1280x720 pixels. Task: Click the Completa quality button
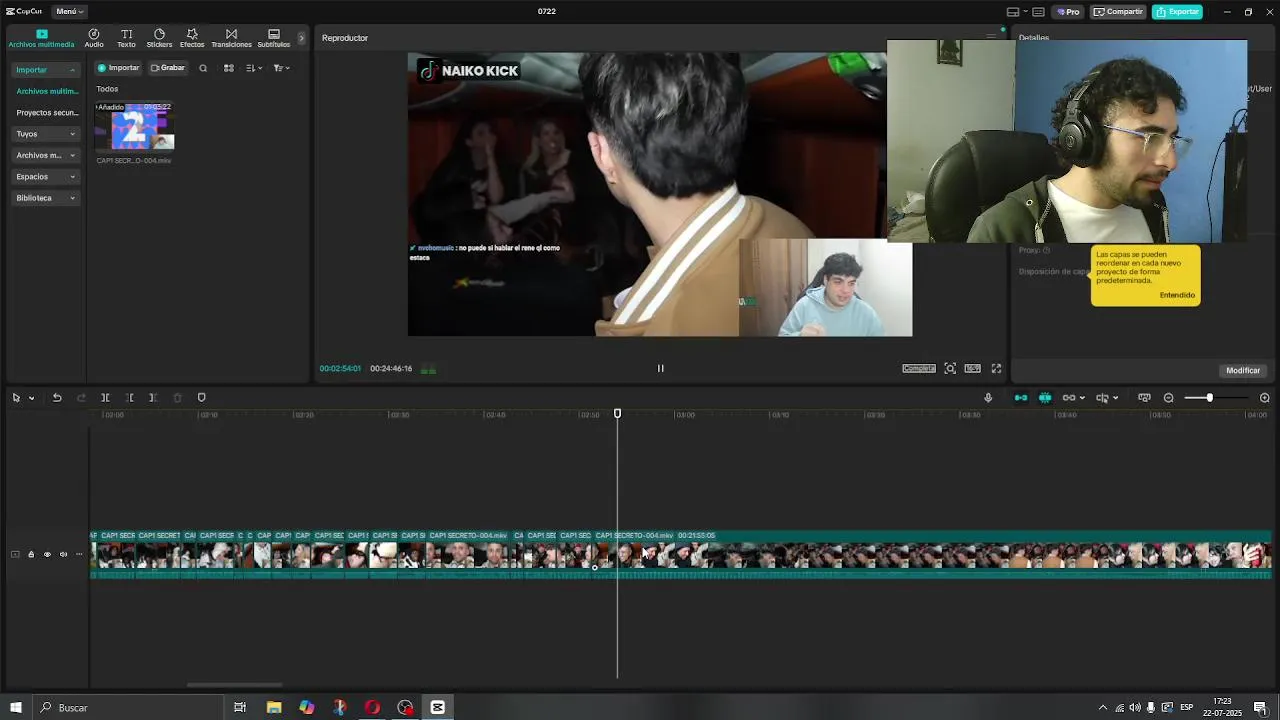pyautogui.click(x=919, y=368)
